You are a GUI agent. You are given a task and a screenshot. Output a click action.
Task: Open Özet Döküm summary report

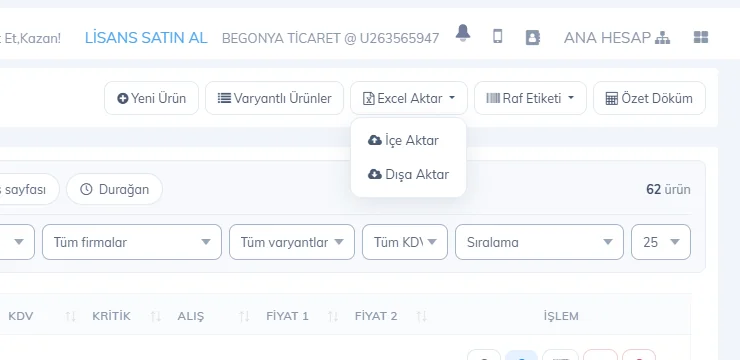point(649,98)
